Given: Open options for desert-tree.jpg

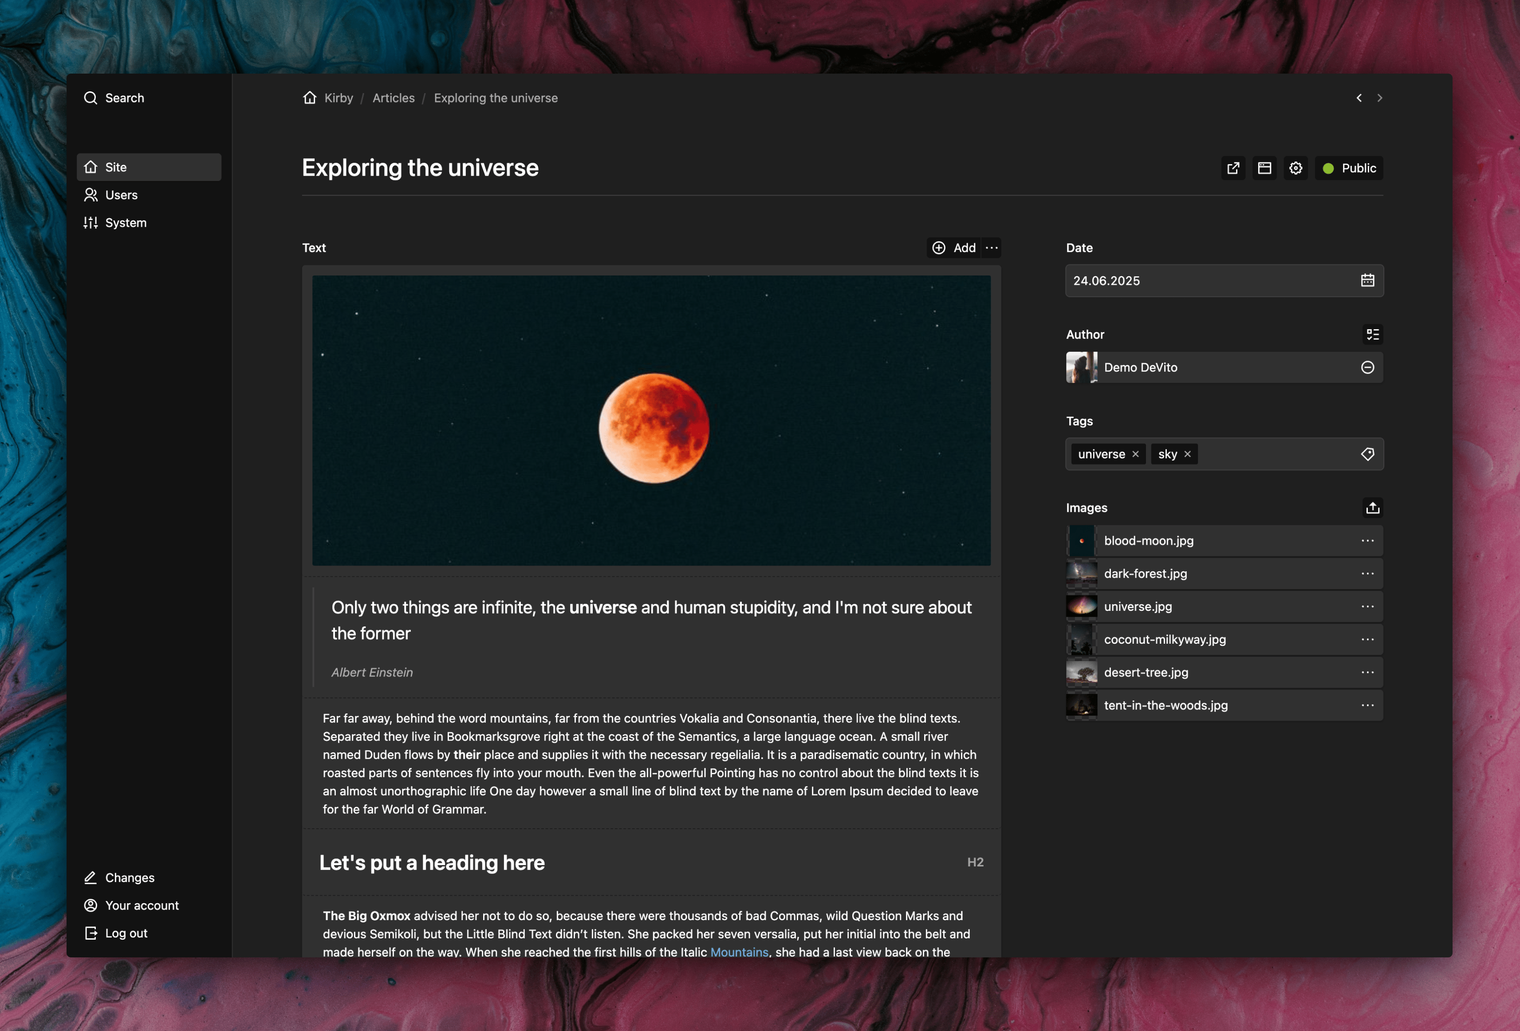Looking at the screenshot, I should point(1368,673).
